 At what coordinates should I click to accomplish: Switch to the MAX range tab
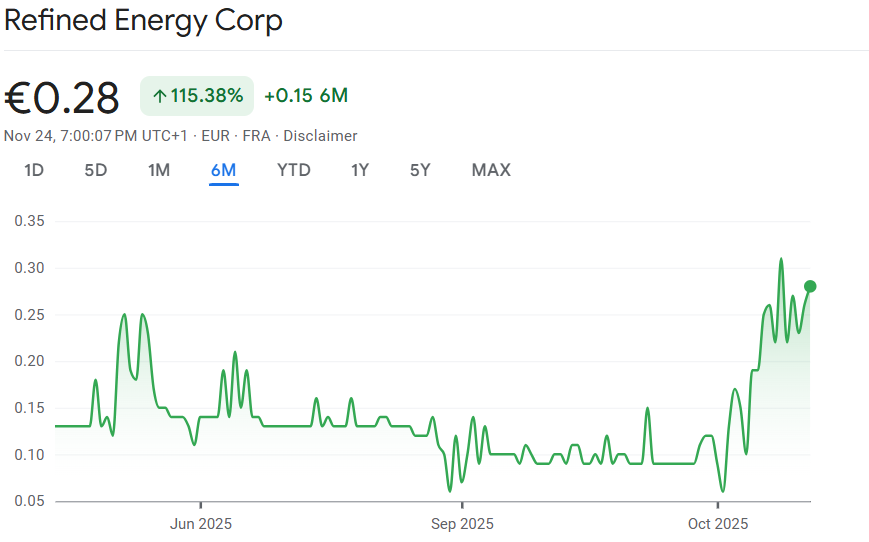pyautogui.click(x=491, y=170)
